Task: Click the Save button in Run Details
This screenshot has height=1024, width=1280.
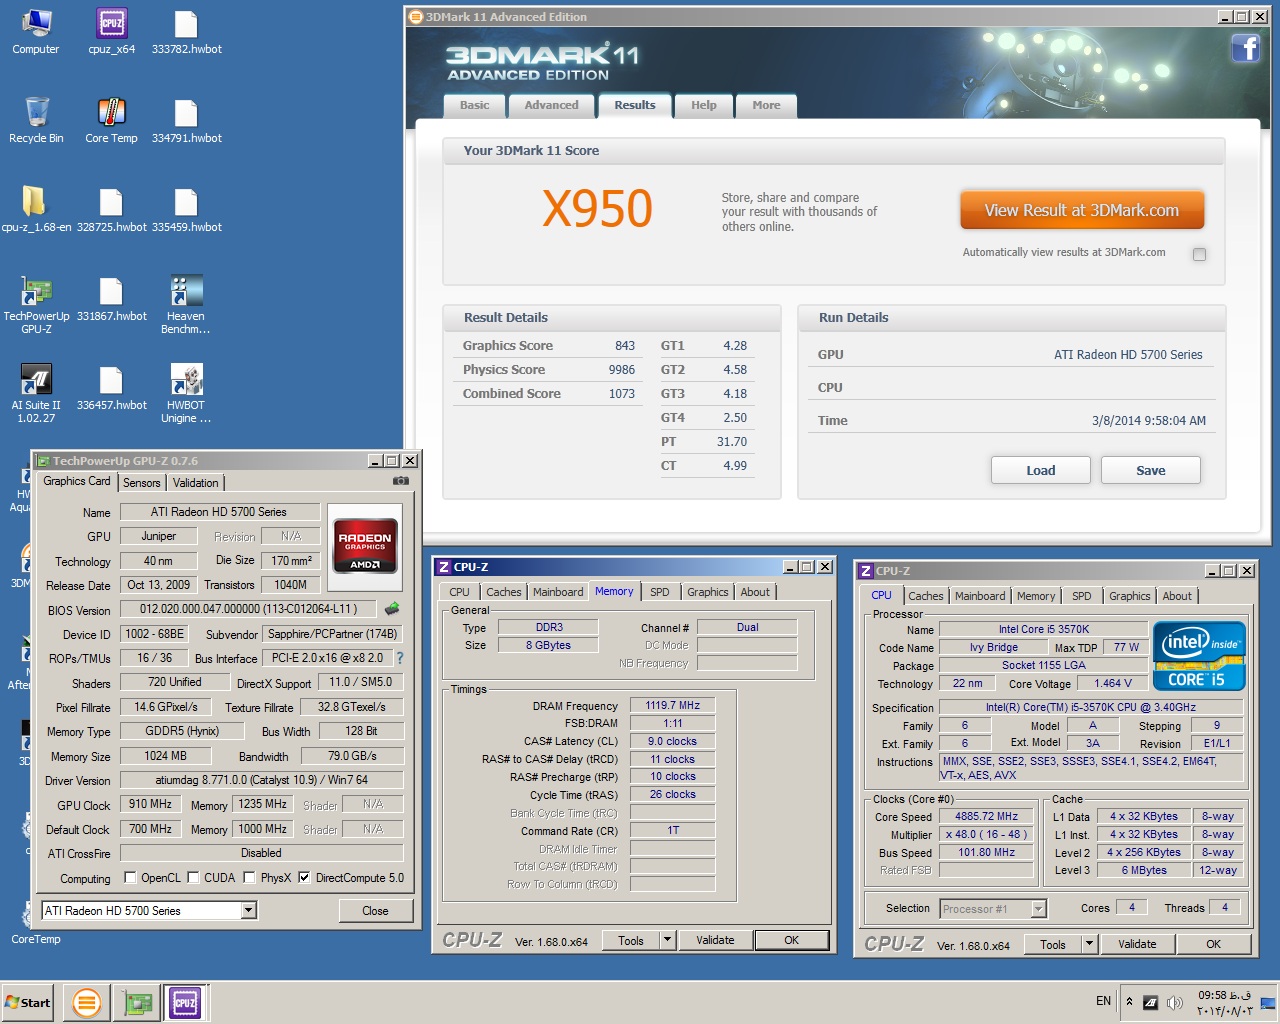Action: coord(1150,470)
